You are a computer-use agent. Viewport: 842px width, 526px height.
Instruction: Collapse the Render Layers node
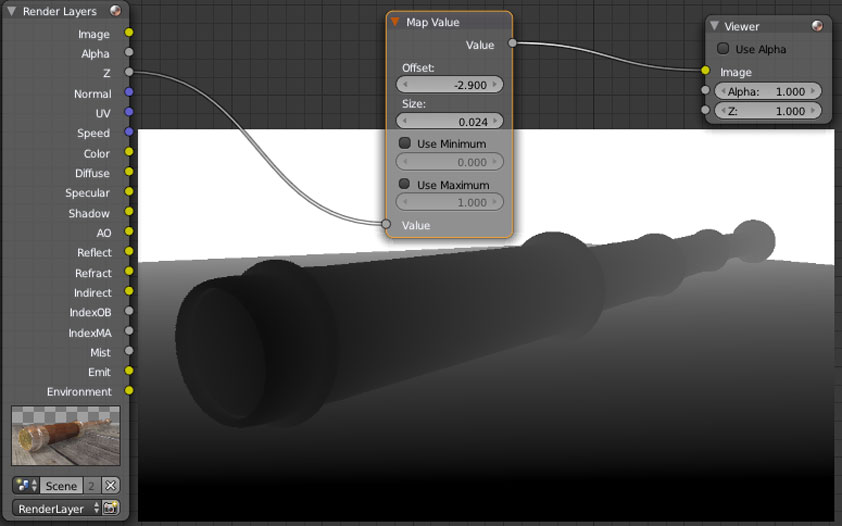point(11,11)
